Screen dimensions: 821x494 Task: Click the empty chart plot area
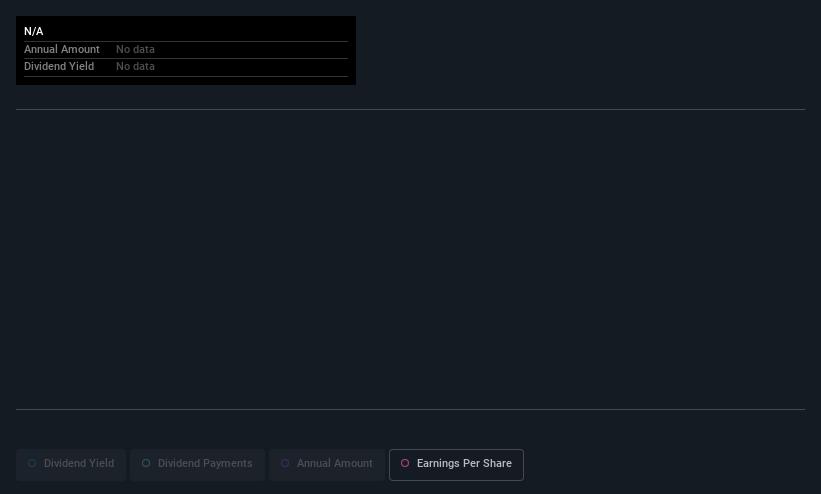pos(410,259)
